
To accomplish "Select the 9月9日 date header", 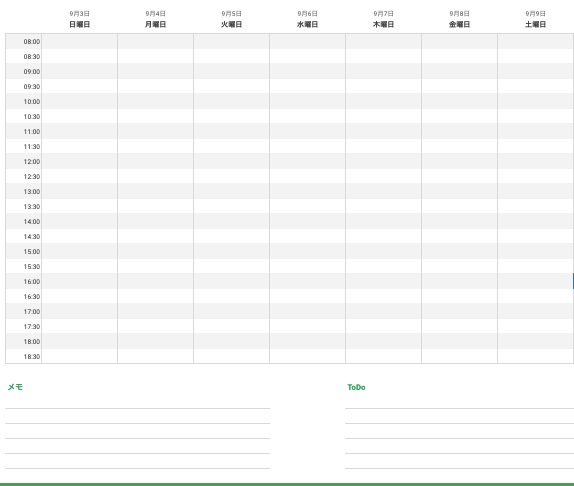I will pos(536,14).
